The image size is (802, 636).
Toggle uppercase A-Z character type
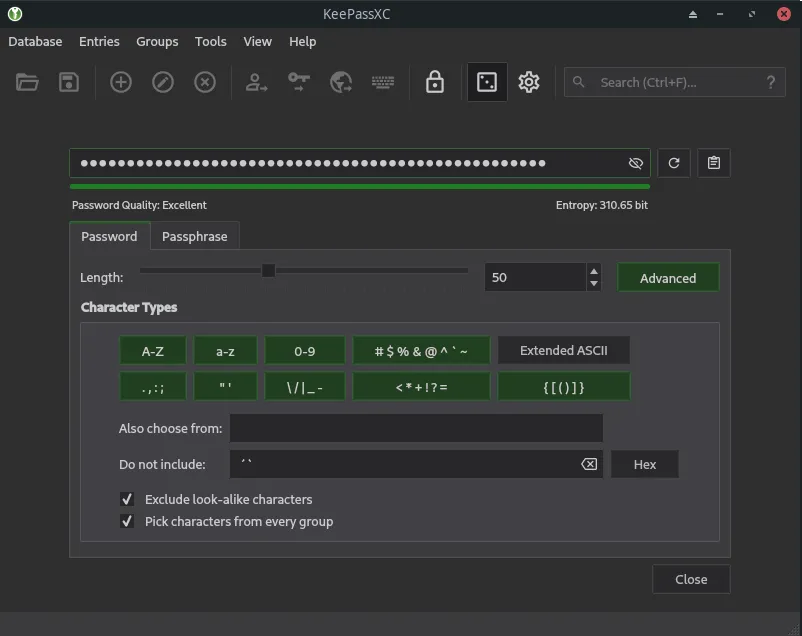coord(152,351)
